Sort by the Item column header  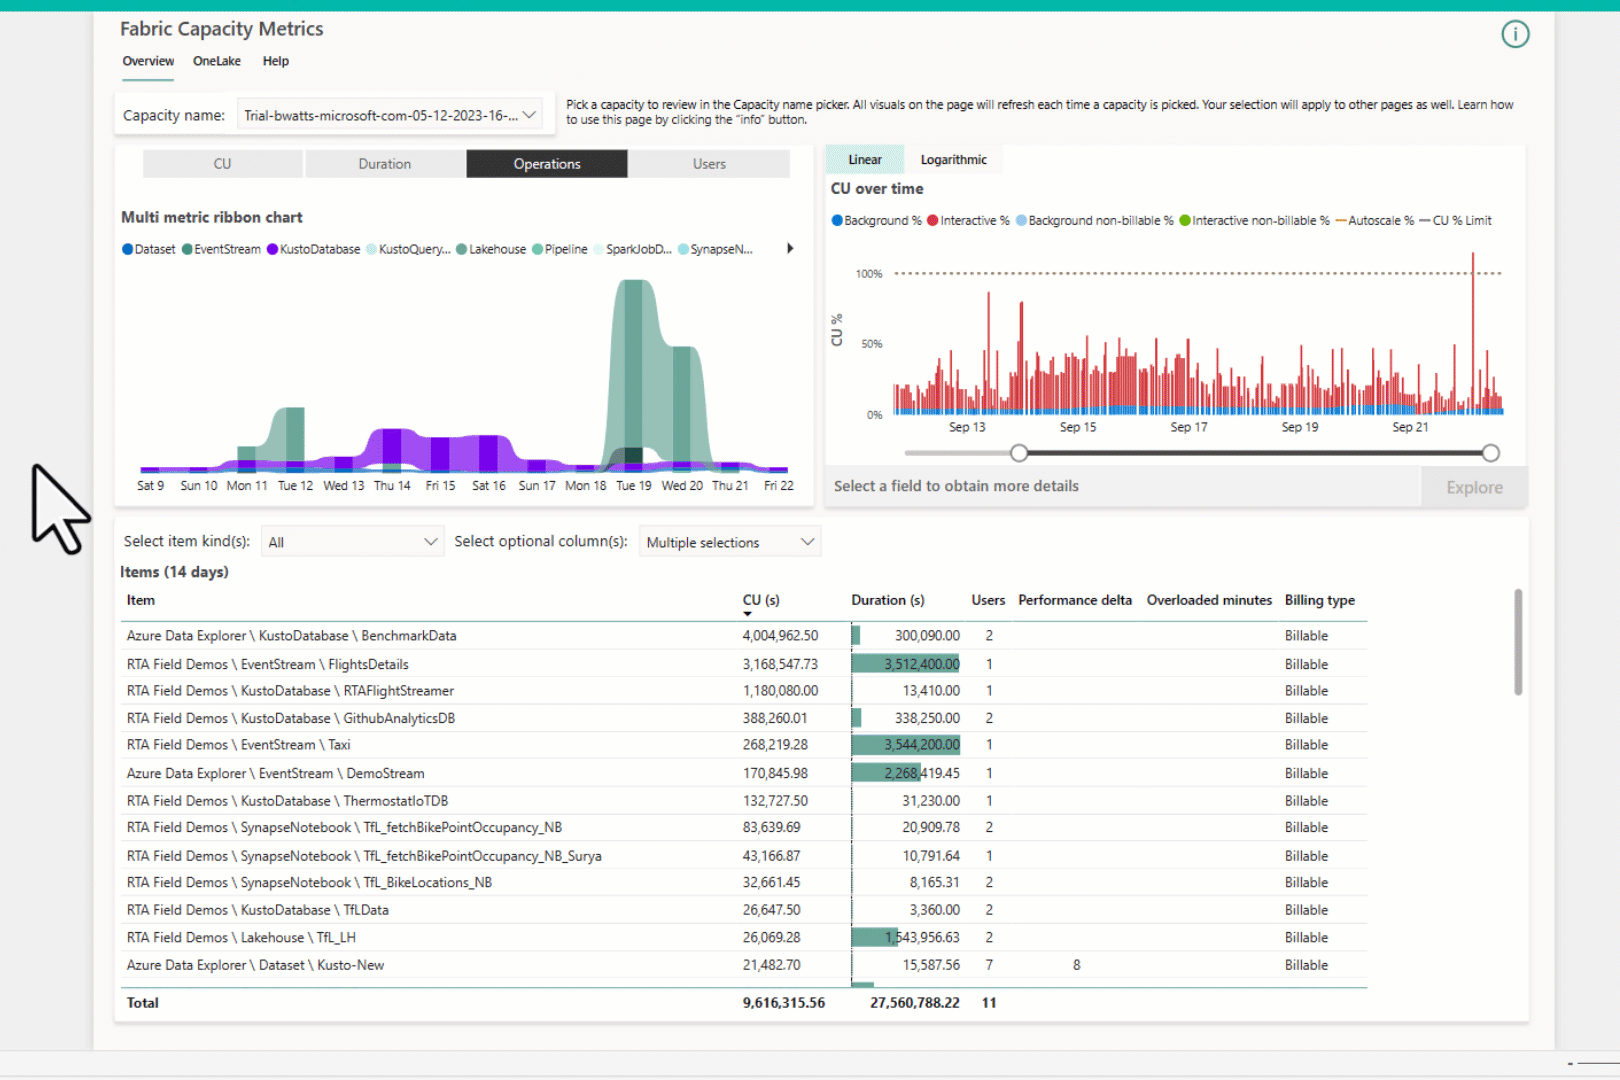pos(141,601)
